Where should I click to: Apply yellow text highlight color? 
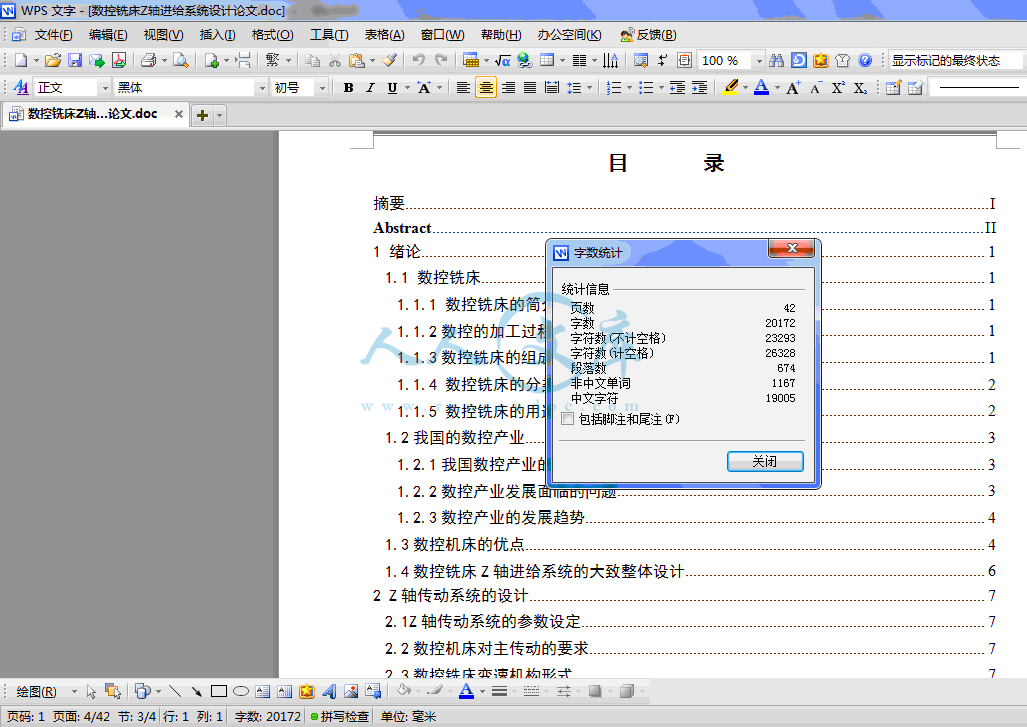(731, 88)
